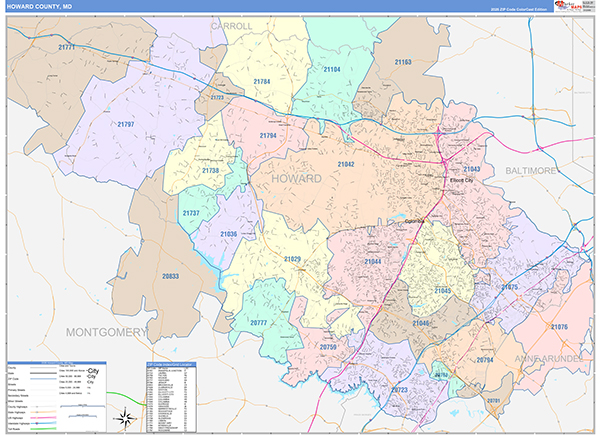Select ZIP code label 21797
The width and height of the screenshot is (600, 435).
[x=126, y=124]
